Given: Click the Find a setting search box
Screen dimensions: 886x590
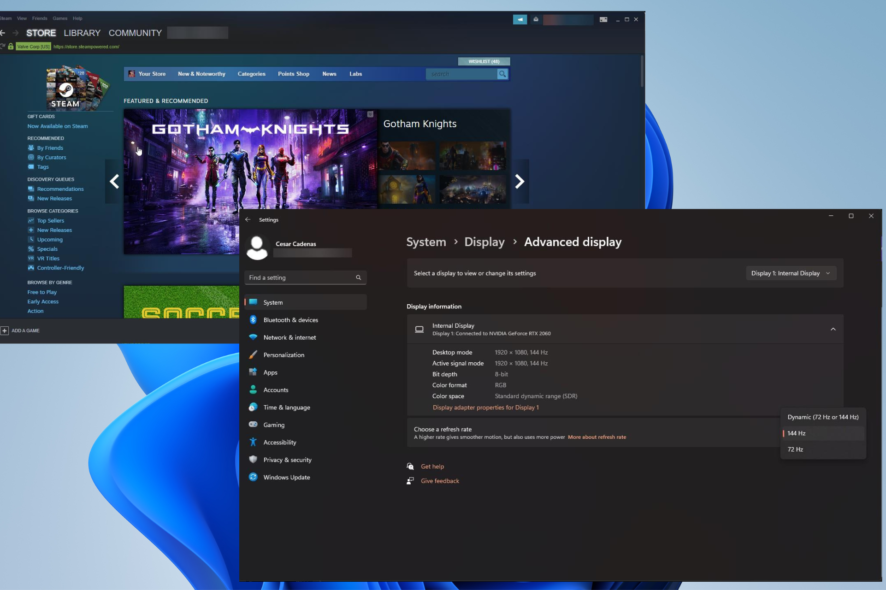Looking at the screenshot, I should pyautogui.click(x=306, y=277).
